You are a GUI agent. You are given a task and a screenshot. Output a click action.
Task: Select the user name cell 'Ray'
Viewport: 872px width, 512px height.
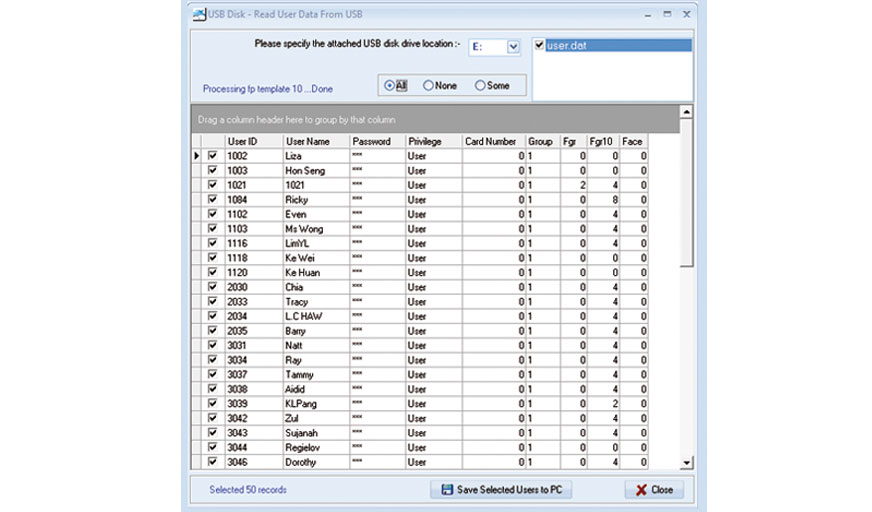[316, 360]
